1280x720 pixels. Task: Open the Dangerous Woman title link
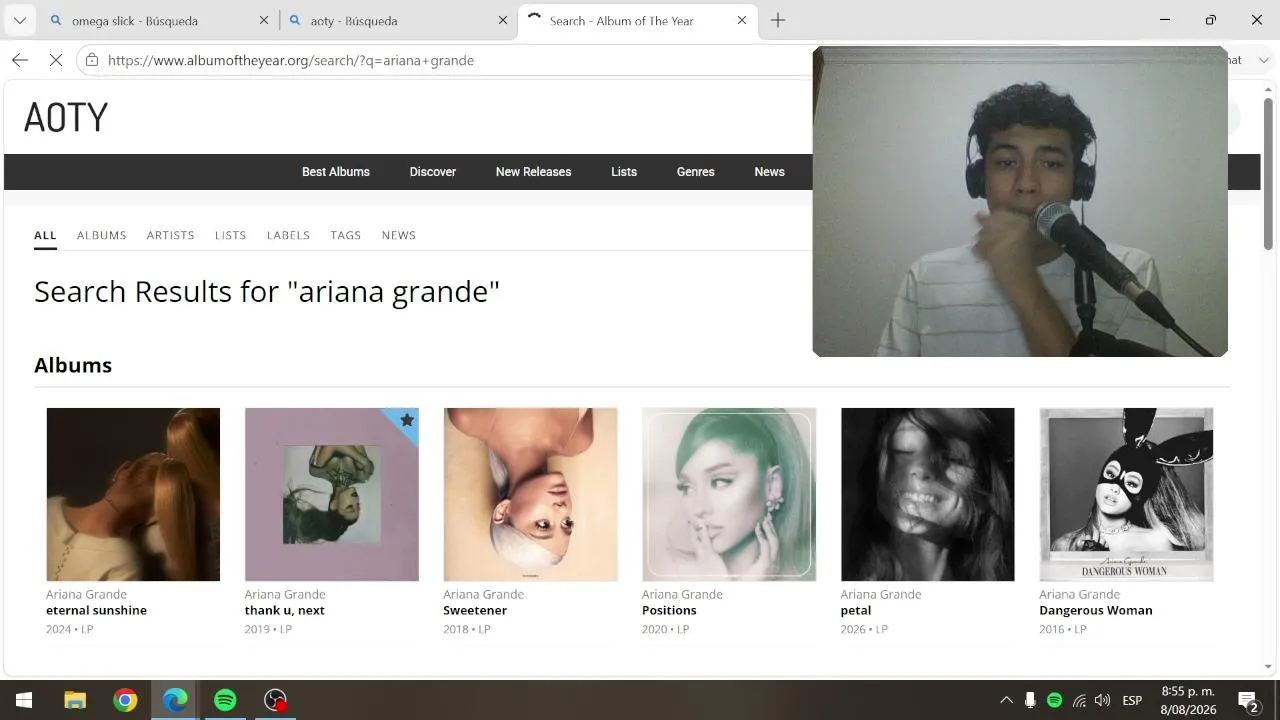coord(1096,610)
